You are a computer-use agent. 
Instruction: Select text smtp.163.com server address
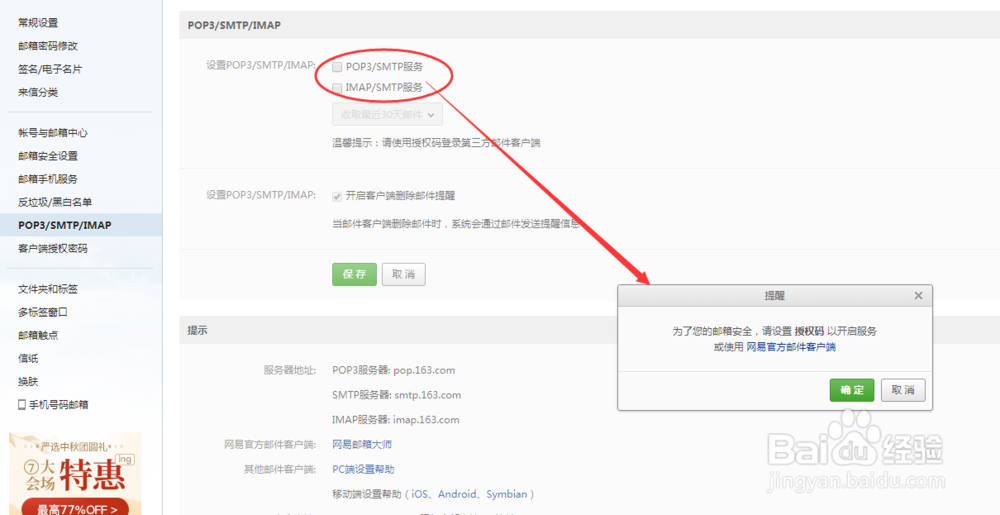pos(427,395)
